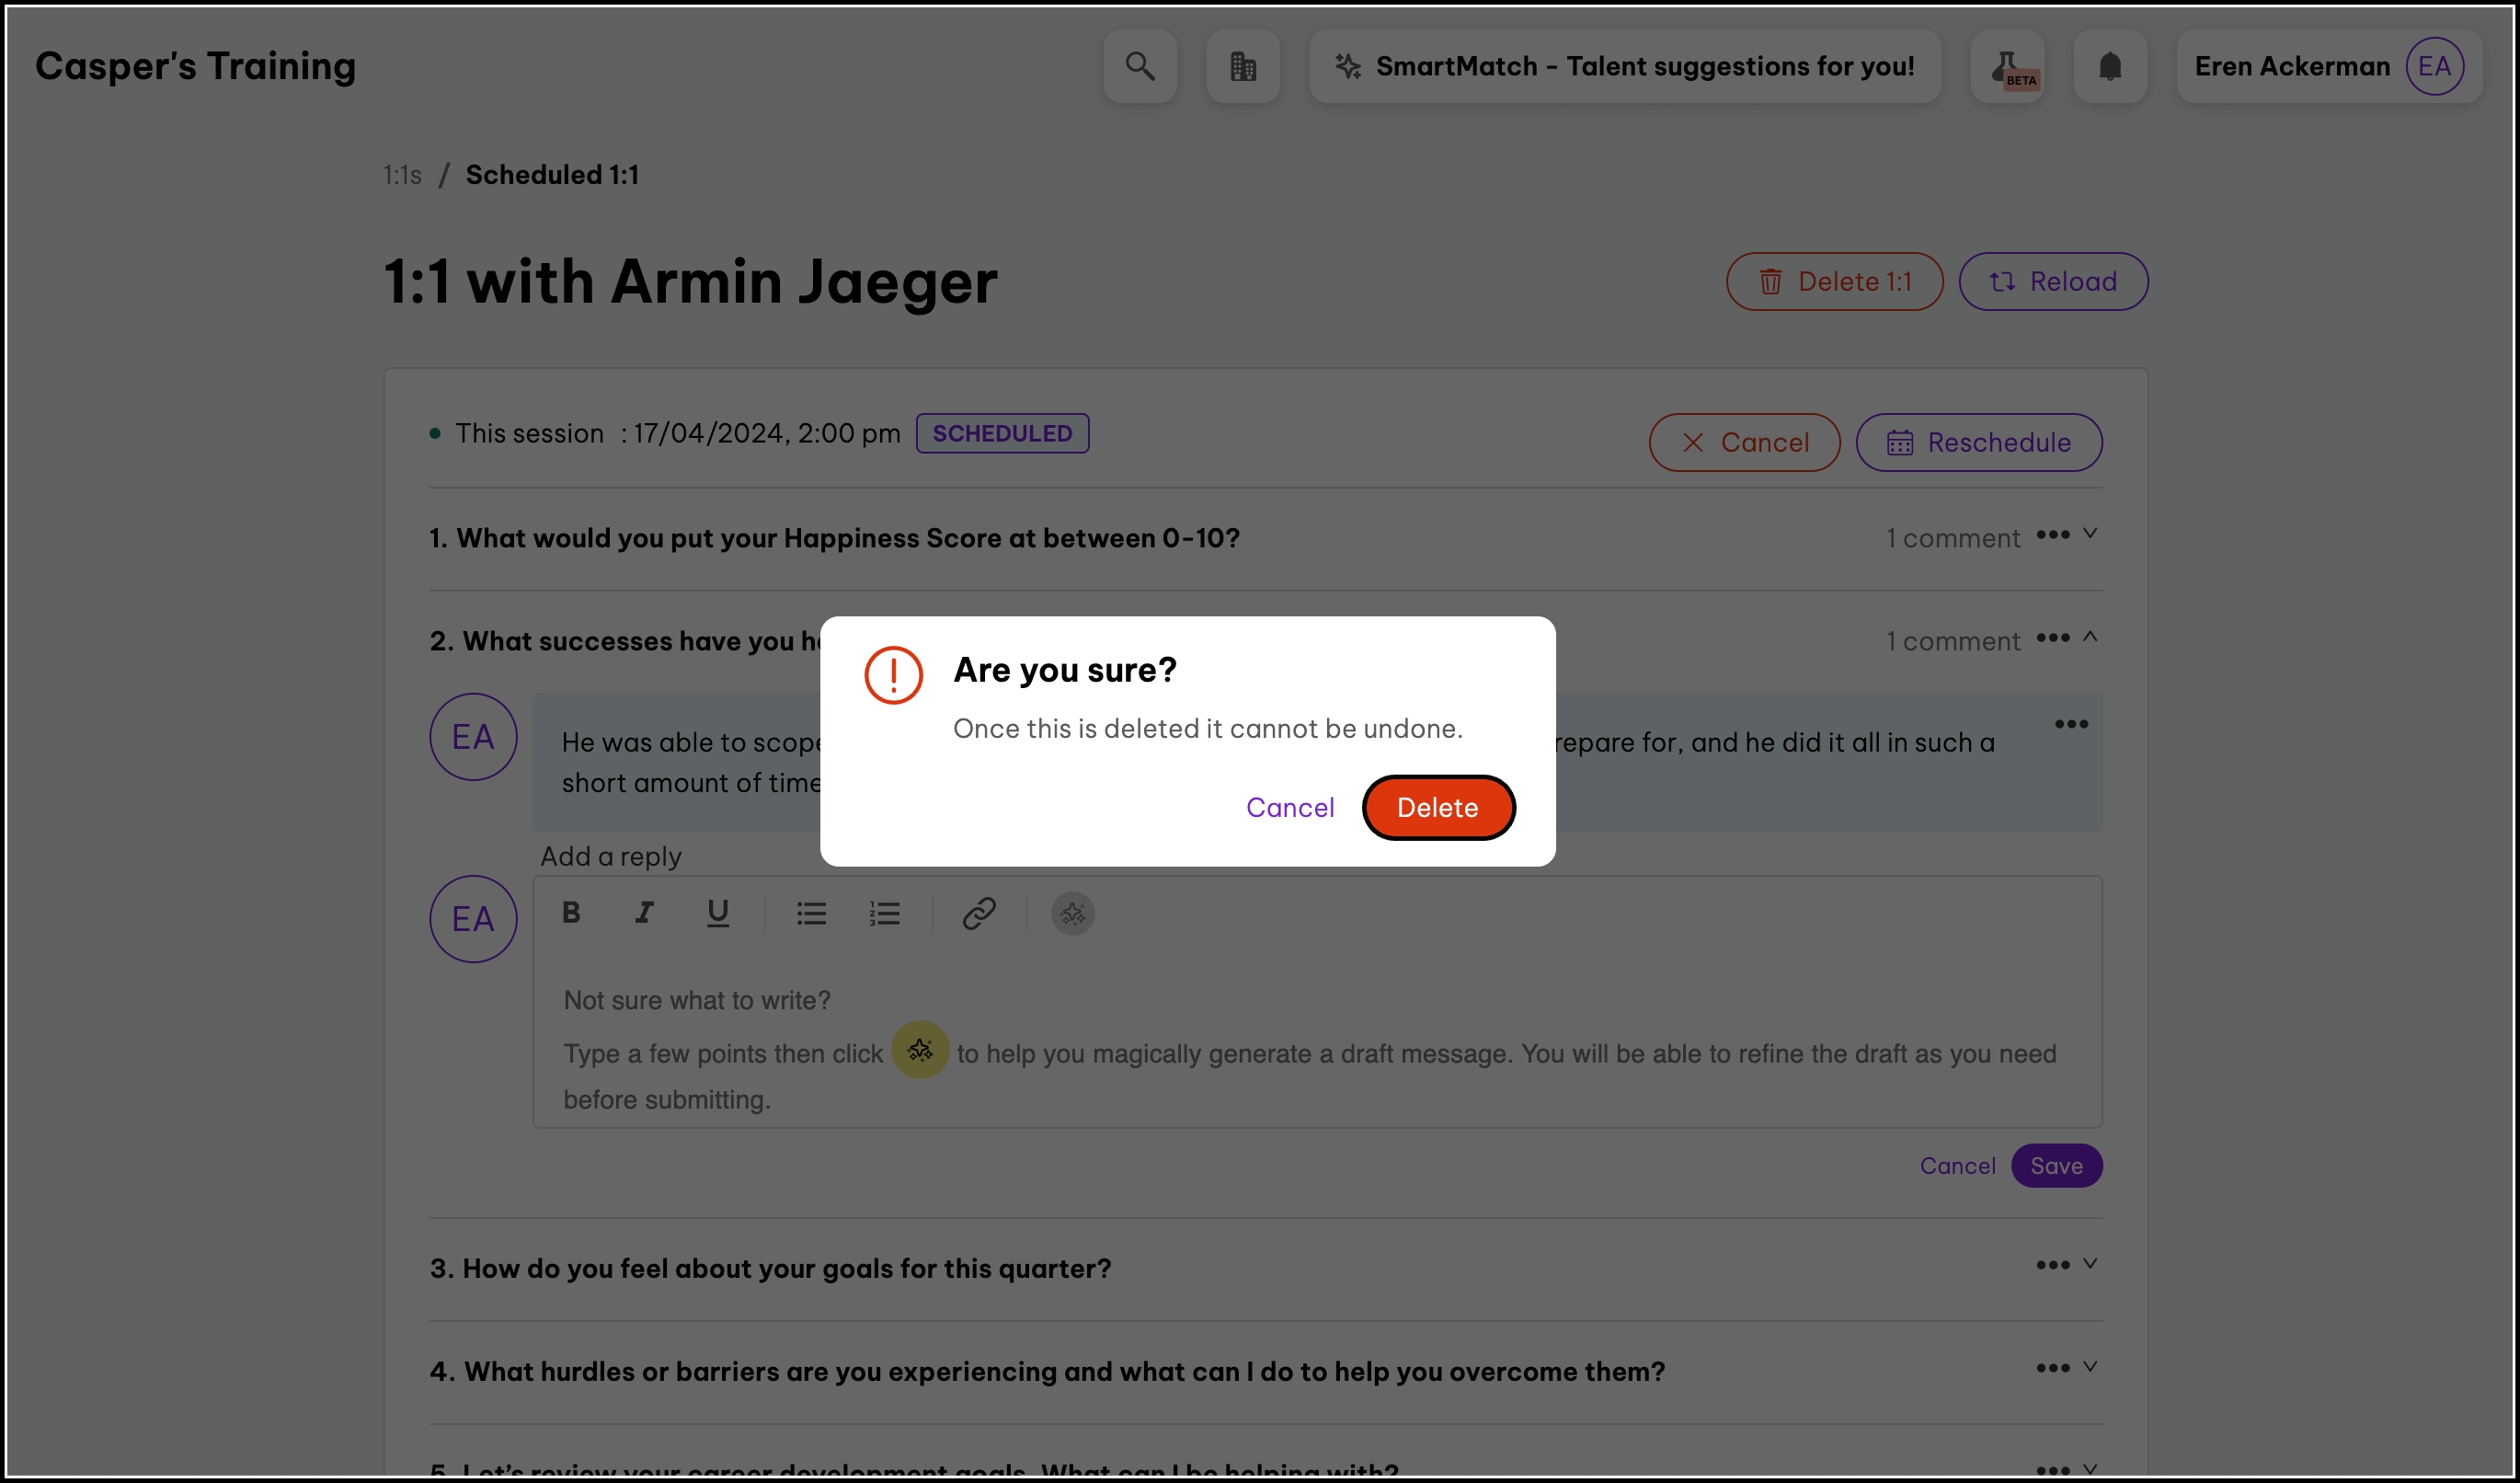The width and height of the screenshot is (2520, 1483).
Task: Confirm with the red Delete button
Action: point(1437,807)
